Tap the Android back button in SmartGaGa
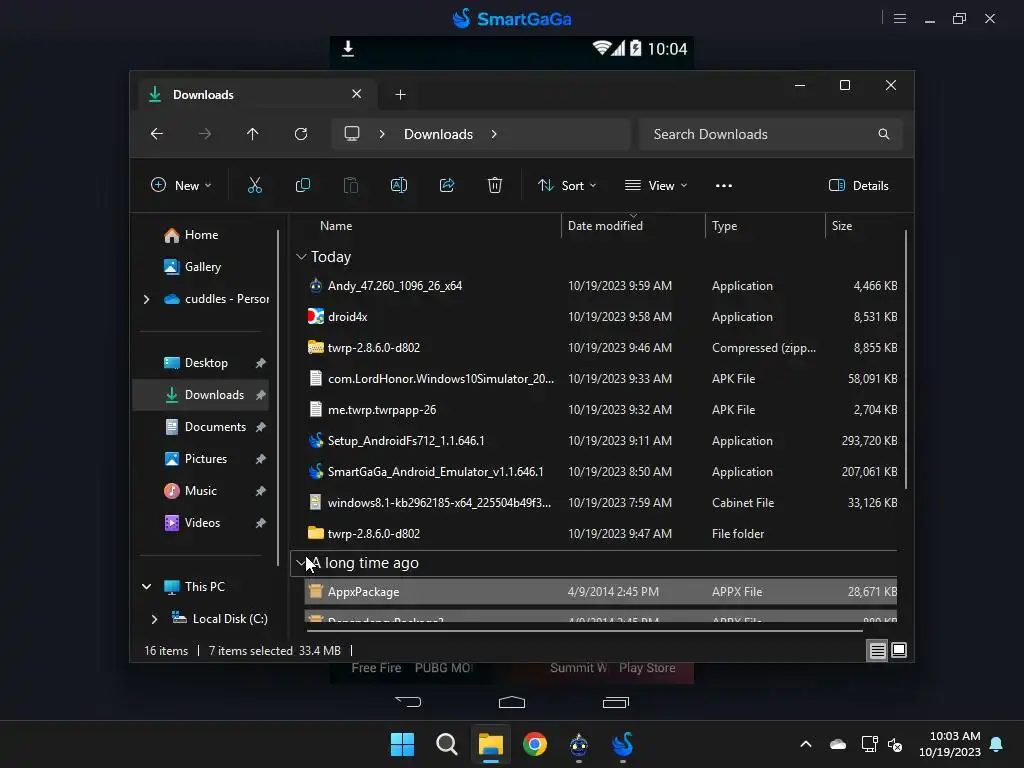 click(408, 702)
